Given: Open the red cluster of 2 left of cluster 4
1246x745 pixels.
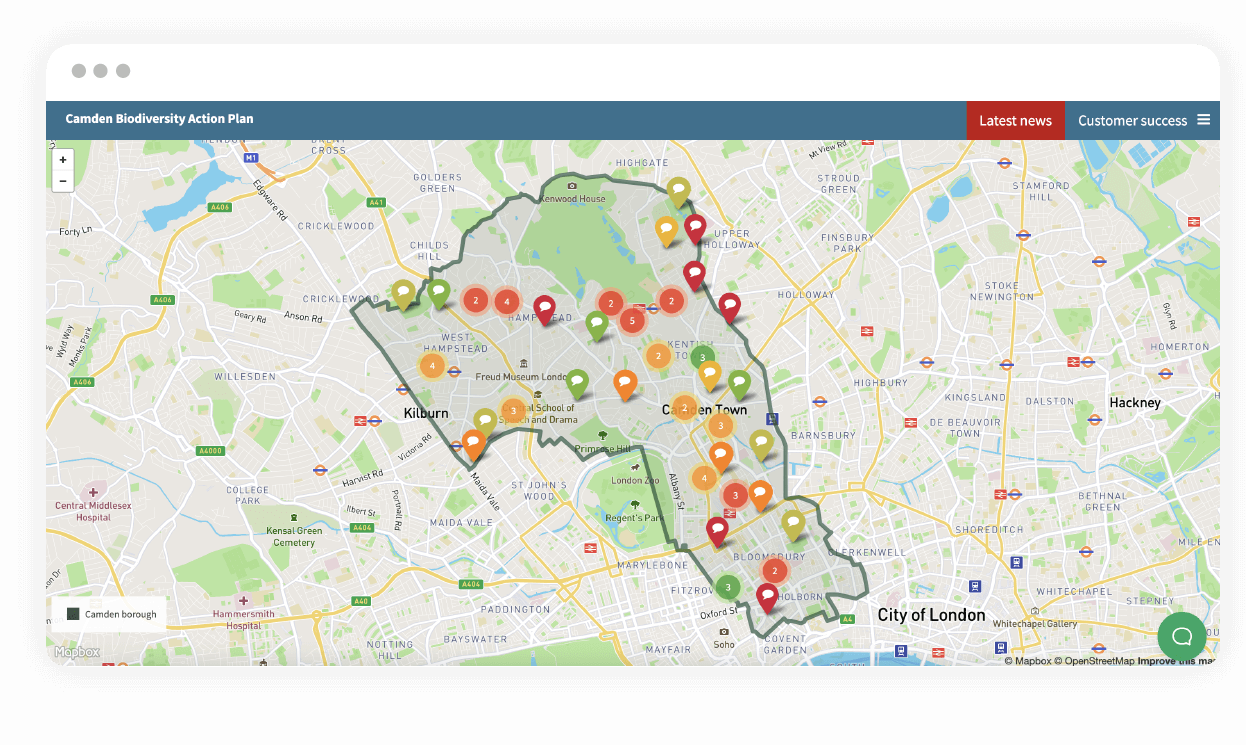Looking at the screenshot, I should 476,300.
